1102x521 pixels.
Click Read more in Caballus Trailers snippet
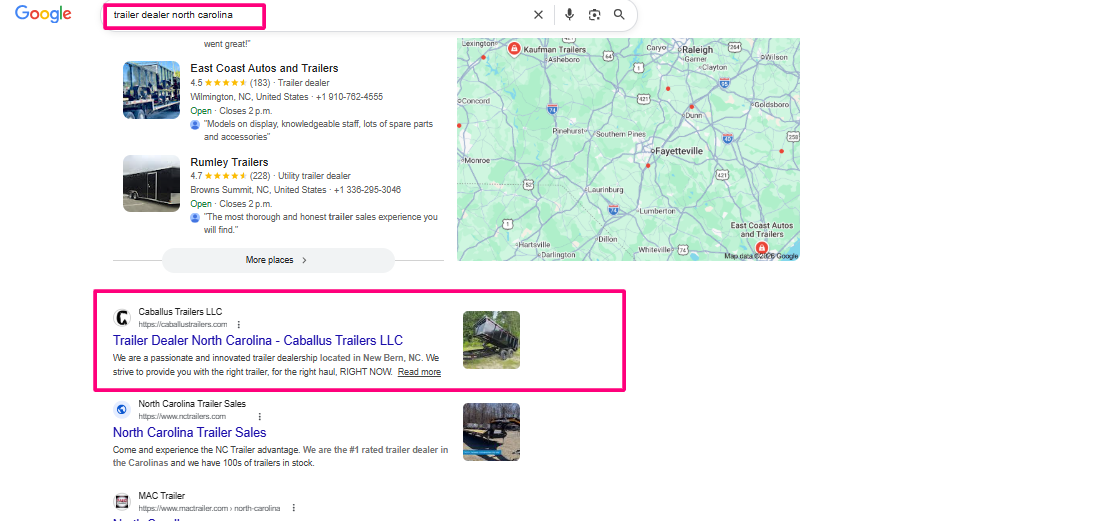pyautogui.click(x=419, y=372)
